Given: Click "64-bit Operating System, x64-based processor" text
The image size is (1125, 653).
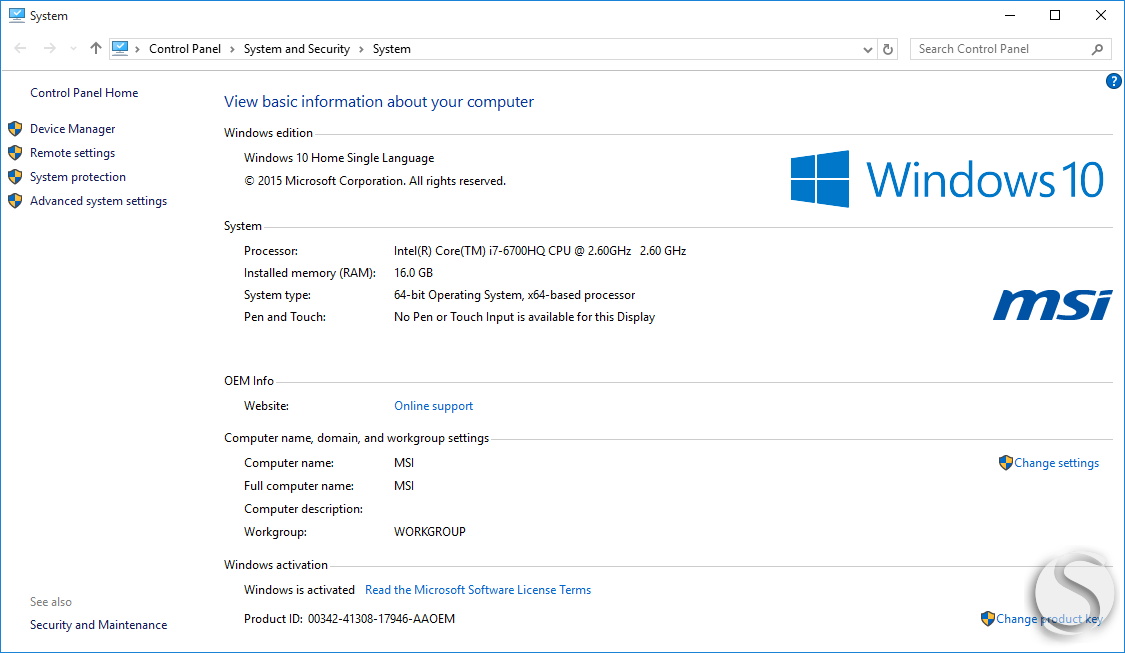Looking at the screenshot, I should point(514,295).
